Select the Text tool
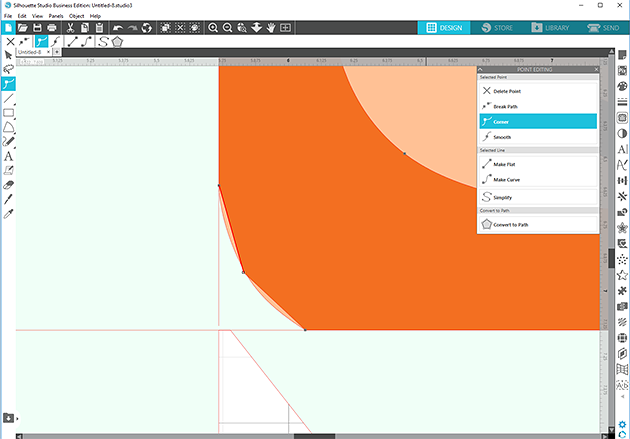Screen dimensions: 630x439 8,156
